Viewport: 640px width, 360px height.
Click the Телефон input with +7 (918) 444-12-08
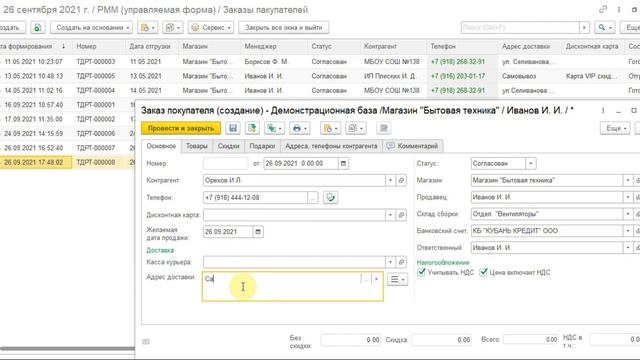(256, 198)
